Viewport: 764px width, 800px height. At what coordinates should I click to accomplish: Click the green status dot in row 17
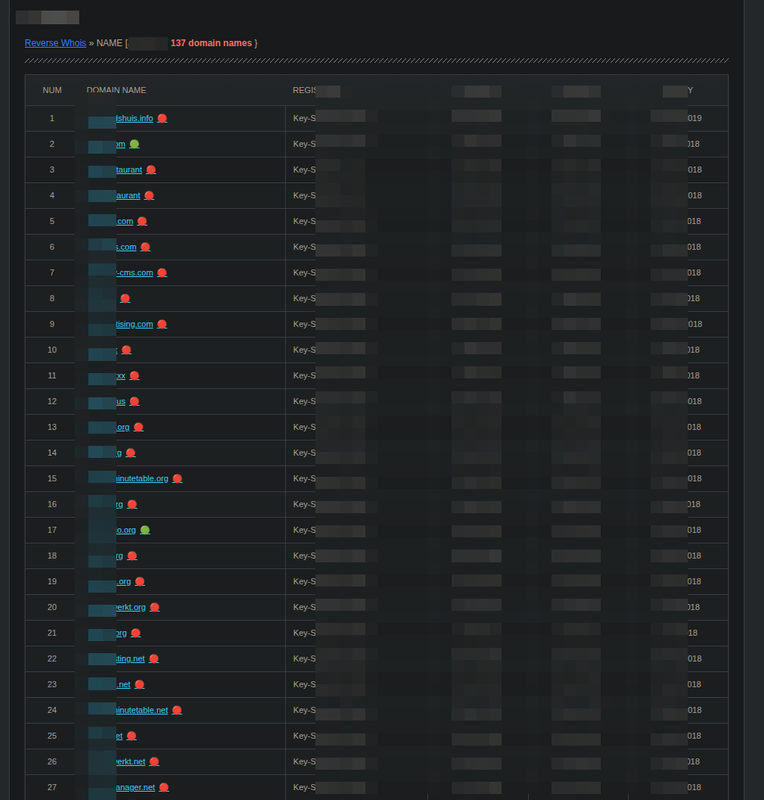click(145, 530)
